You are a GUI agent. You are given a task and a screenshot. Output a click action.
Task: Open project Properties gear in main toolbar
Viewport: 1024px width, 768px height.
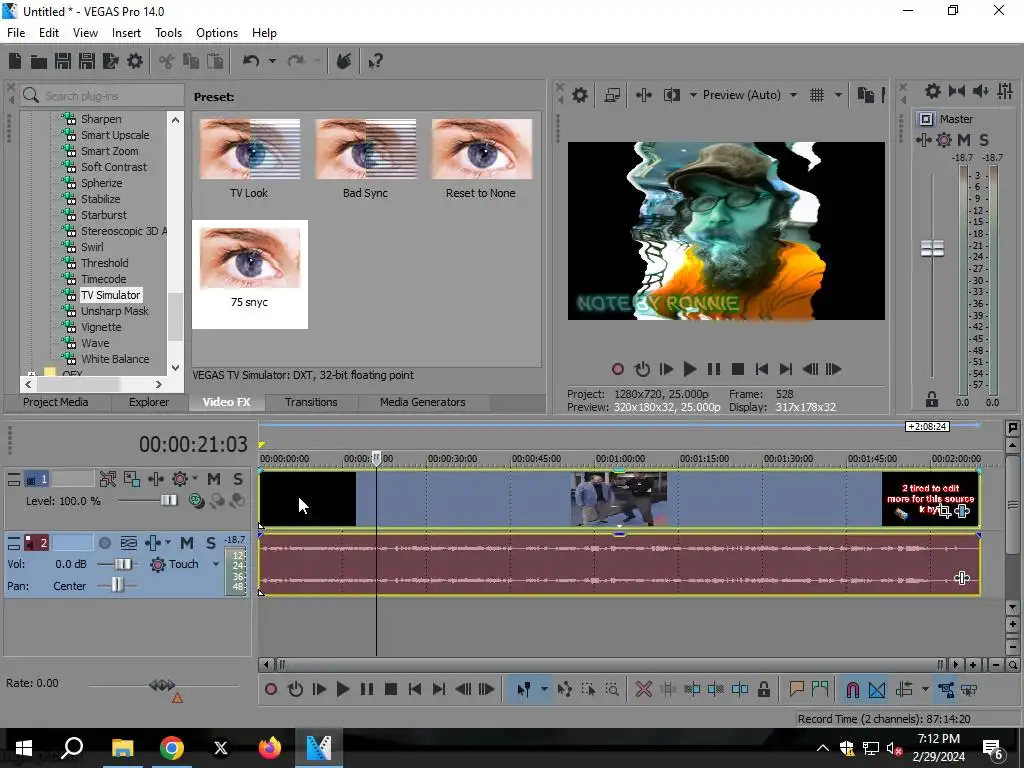click(x=135, y=61)
